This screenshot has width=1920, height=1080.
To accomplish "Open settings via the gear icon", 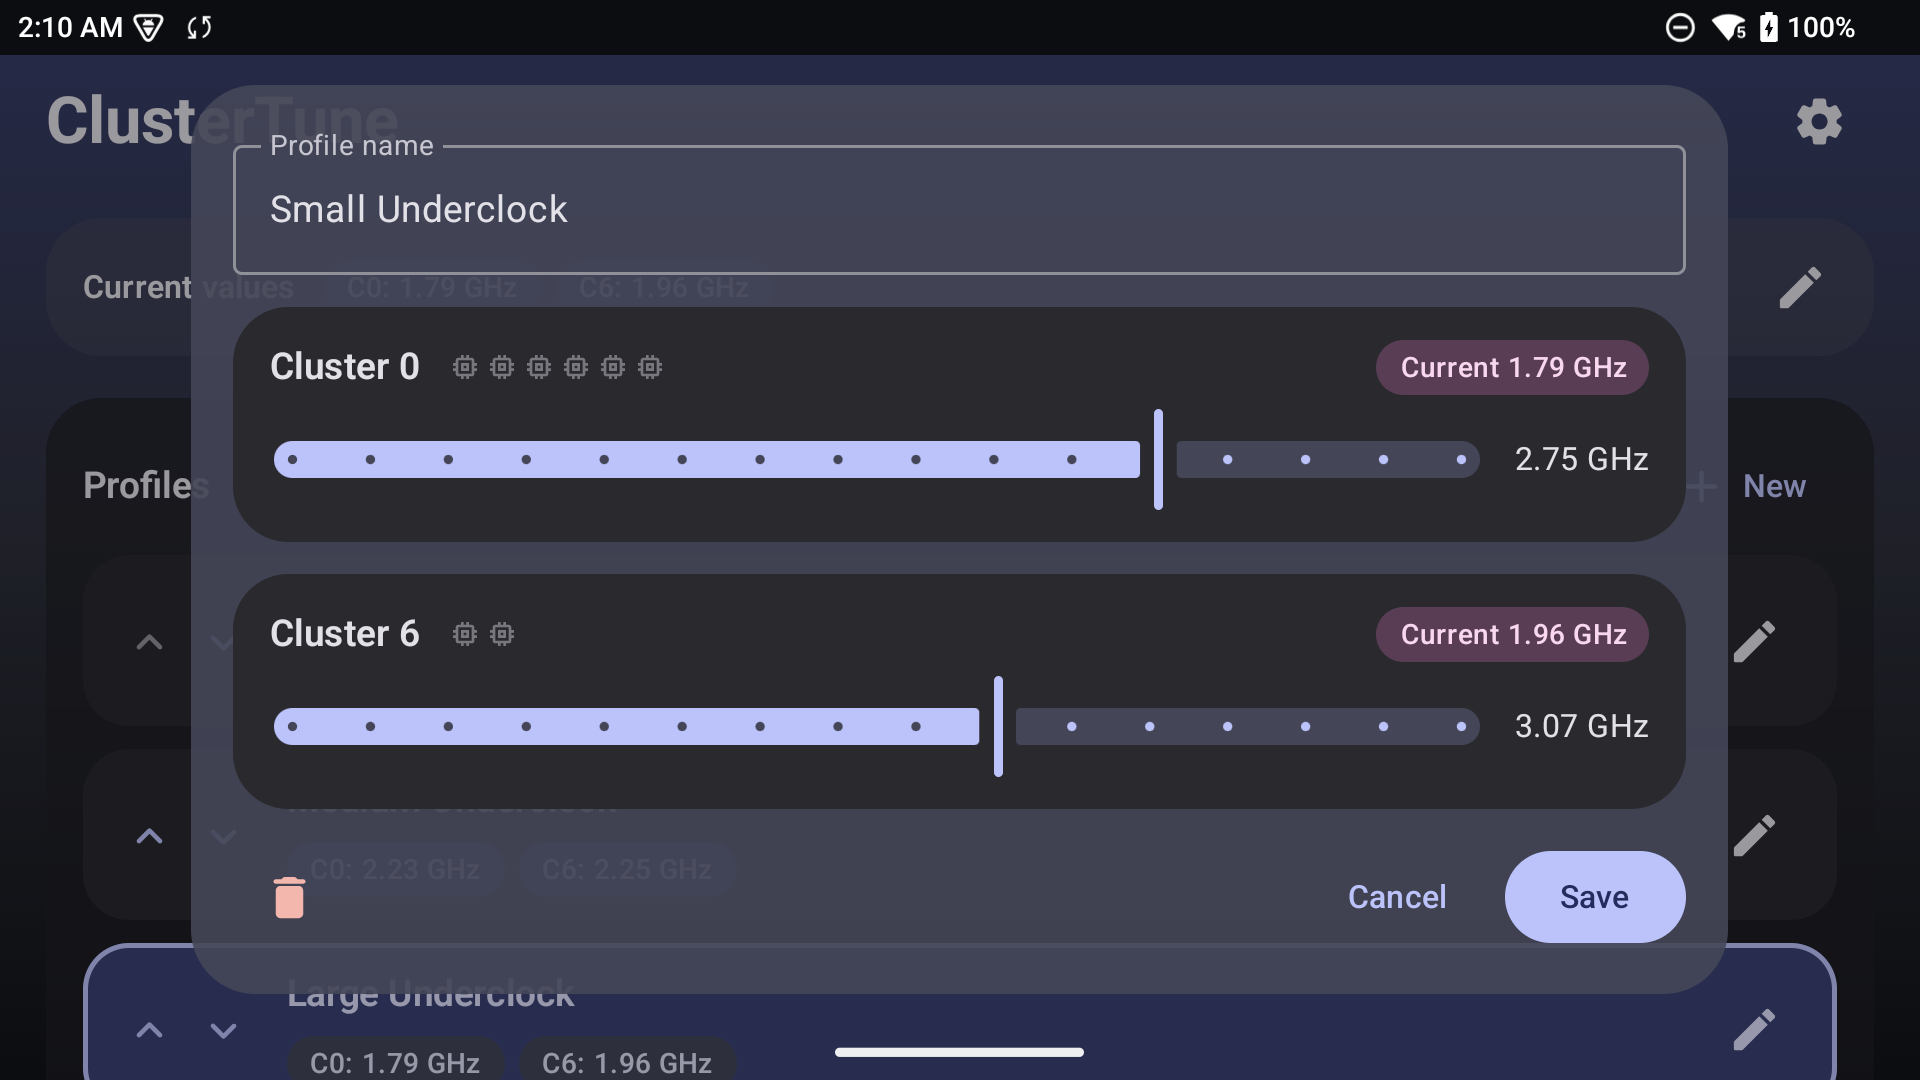I will click(x=1819, y=122).
